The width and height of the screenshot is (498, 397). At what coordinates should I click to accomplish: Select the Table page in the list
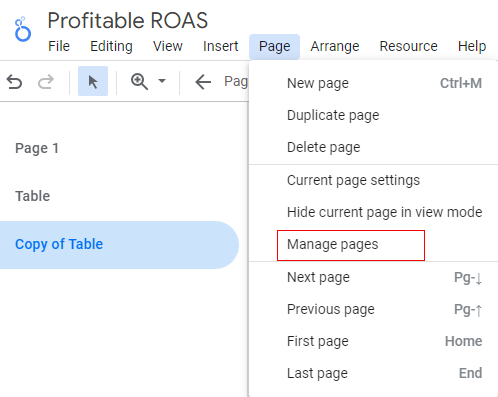(119, 196)
